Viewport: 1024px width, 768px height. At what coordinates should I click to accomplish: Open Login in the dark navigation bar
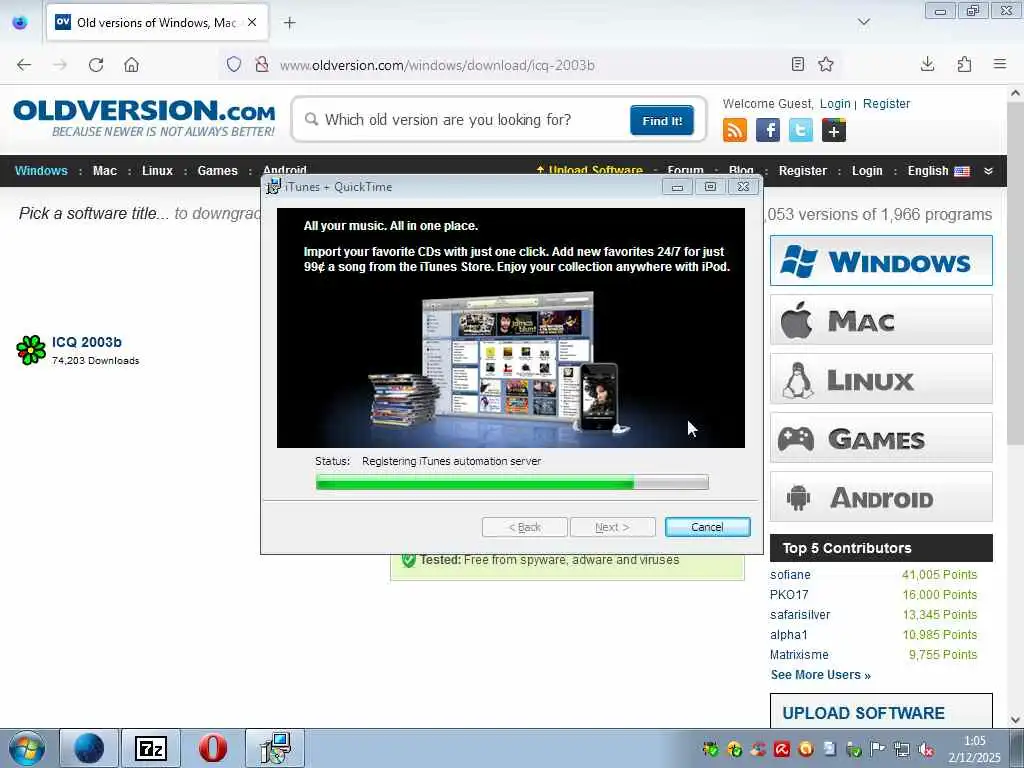[x=867, y=170]
